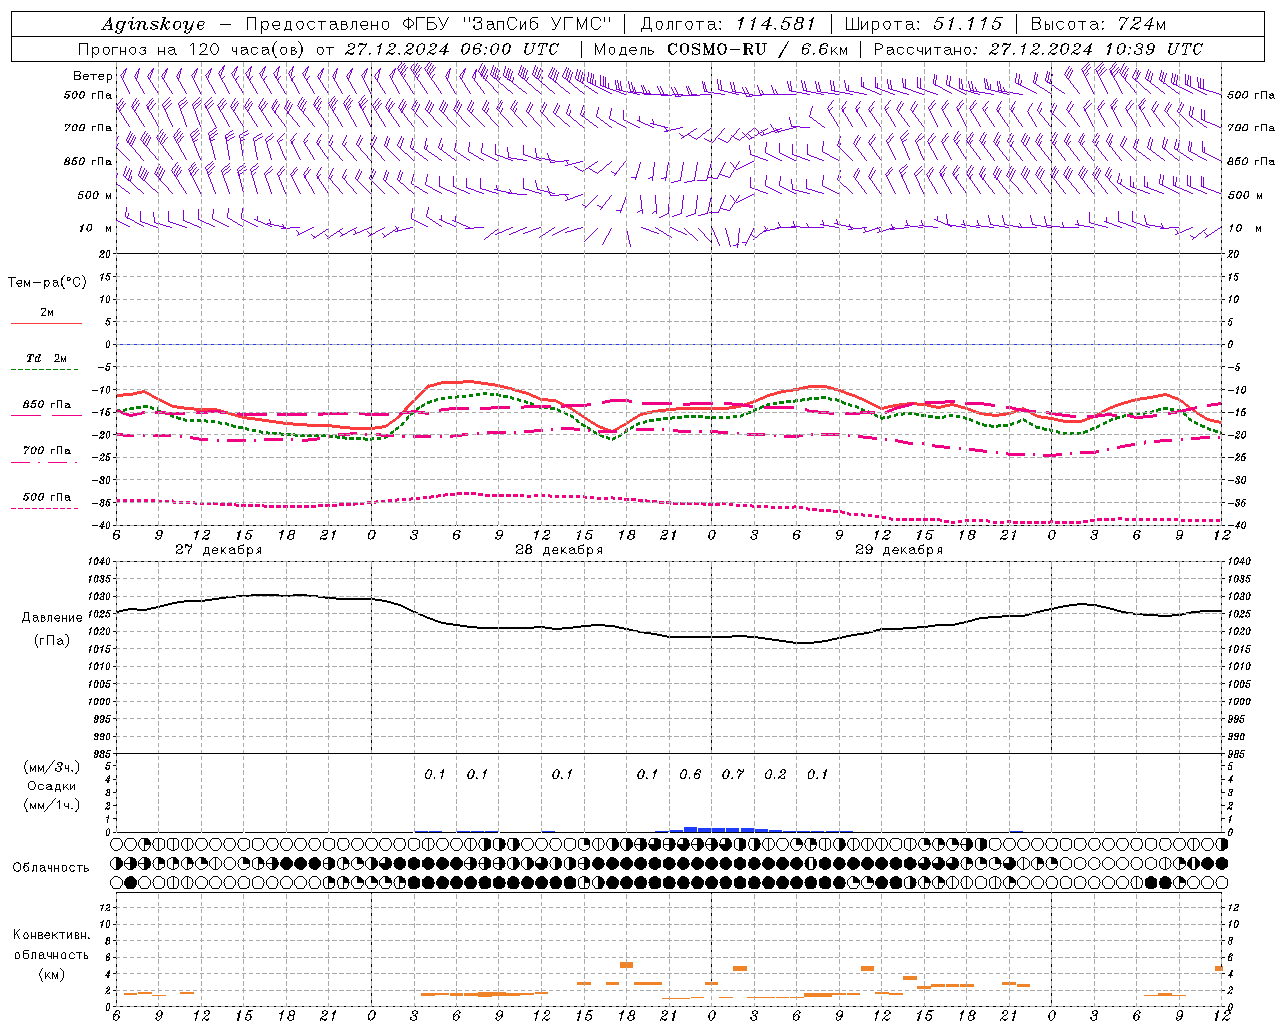Click the date label 28 декабря
Viewport: 1280px width, 1024px height.
click(559, 550)
